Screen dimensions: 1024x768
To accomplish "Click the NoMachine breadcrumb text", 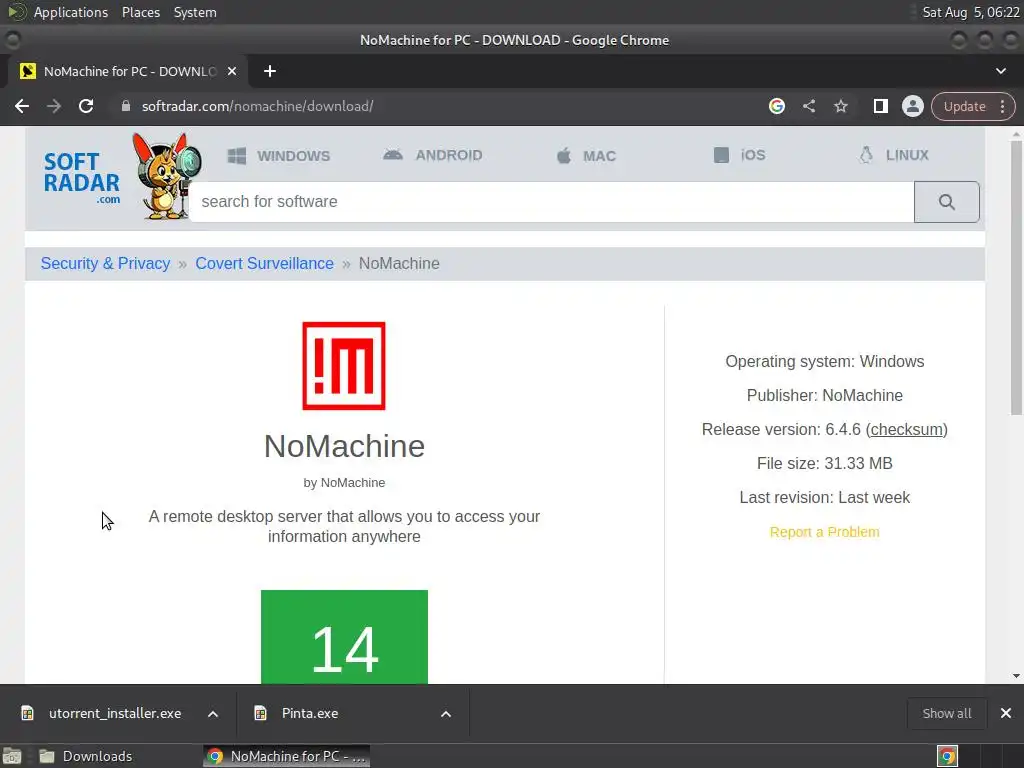I will coord(399,264).
